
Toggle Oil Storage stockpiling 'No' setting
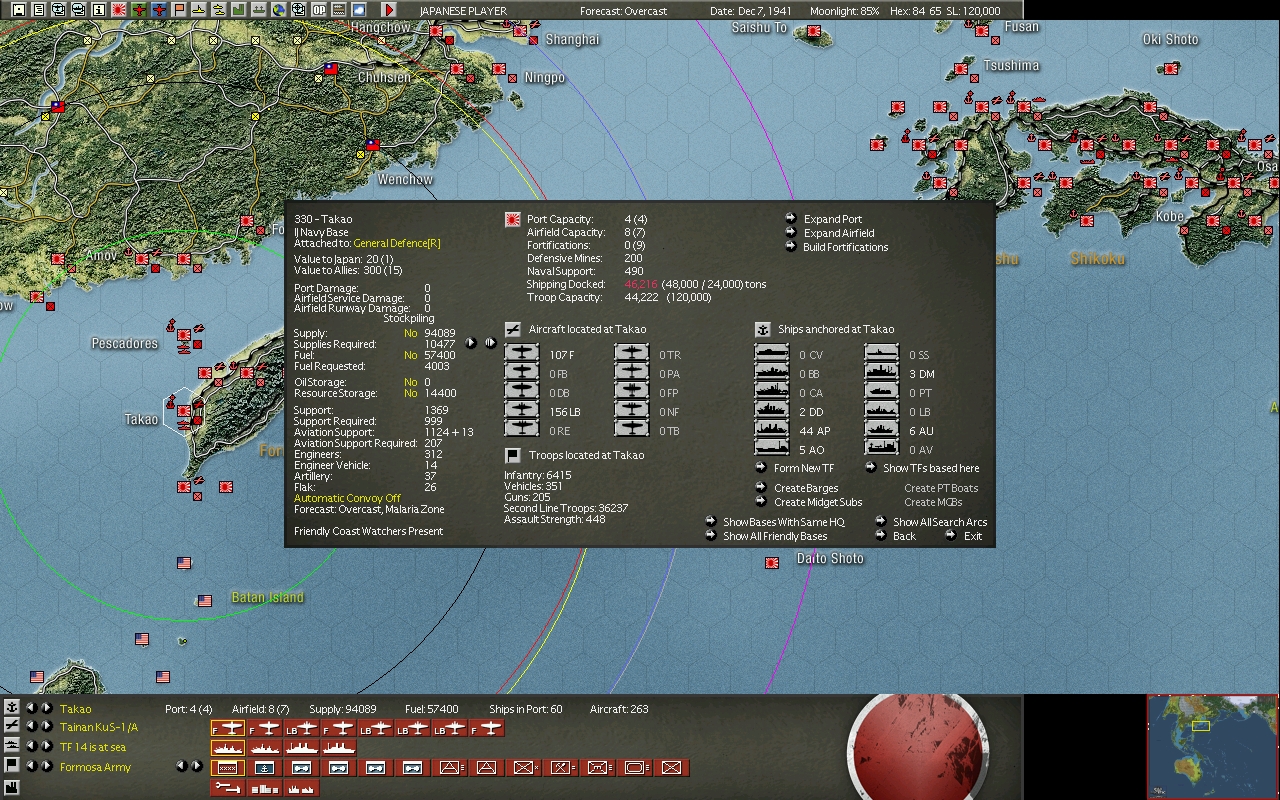[x=411, y=382]
